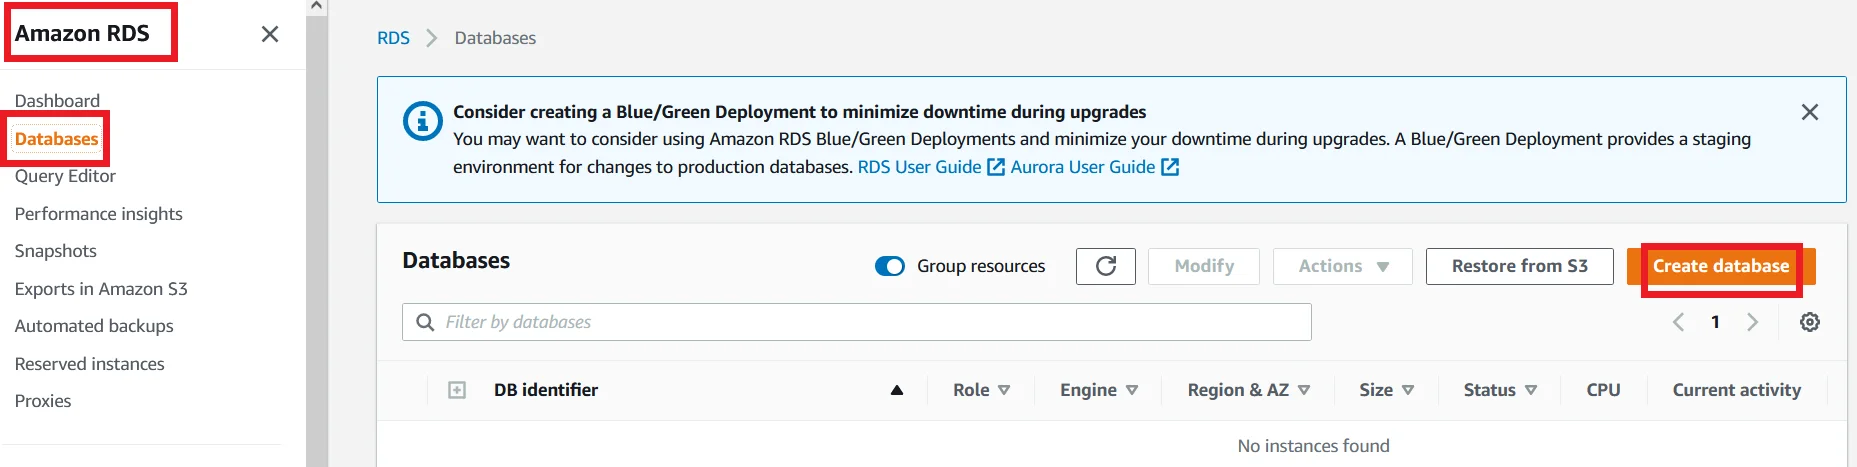Open the Actions dropdown

click(x=1343, y=266)
